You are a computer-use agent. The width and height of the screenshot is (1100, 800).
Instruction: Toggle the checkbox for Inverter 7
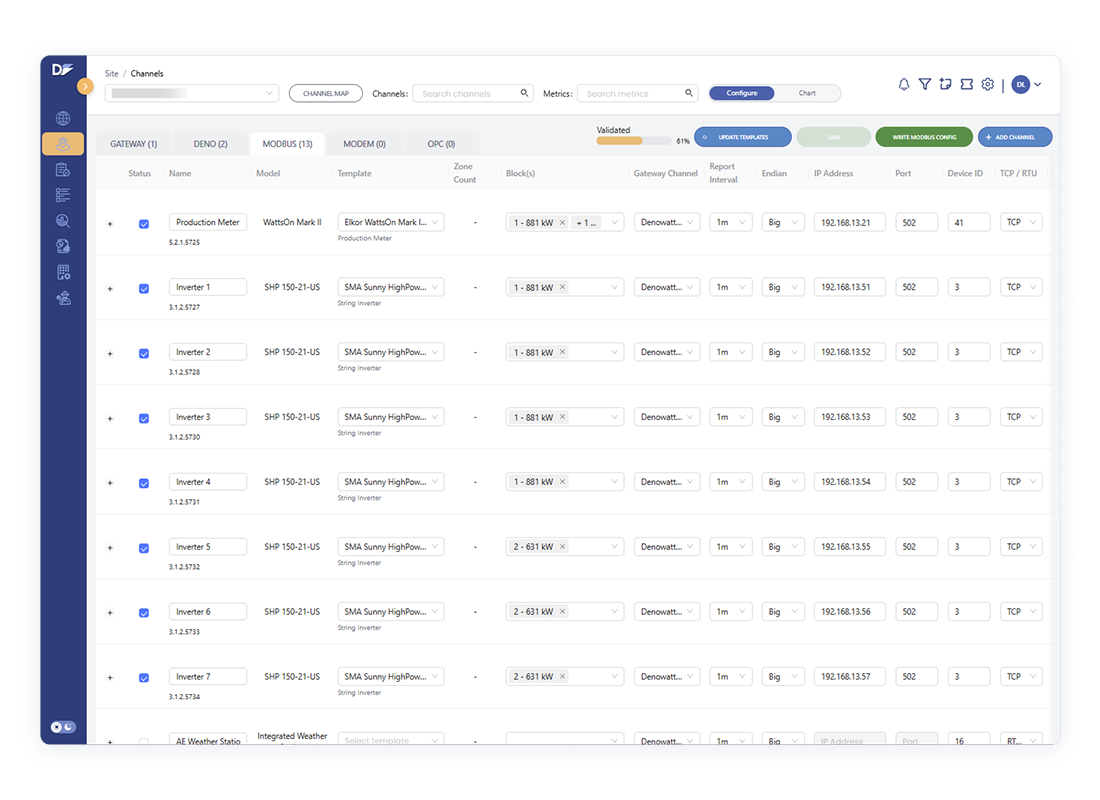pos(143,678)
